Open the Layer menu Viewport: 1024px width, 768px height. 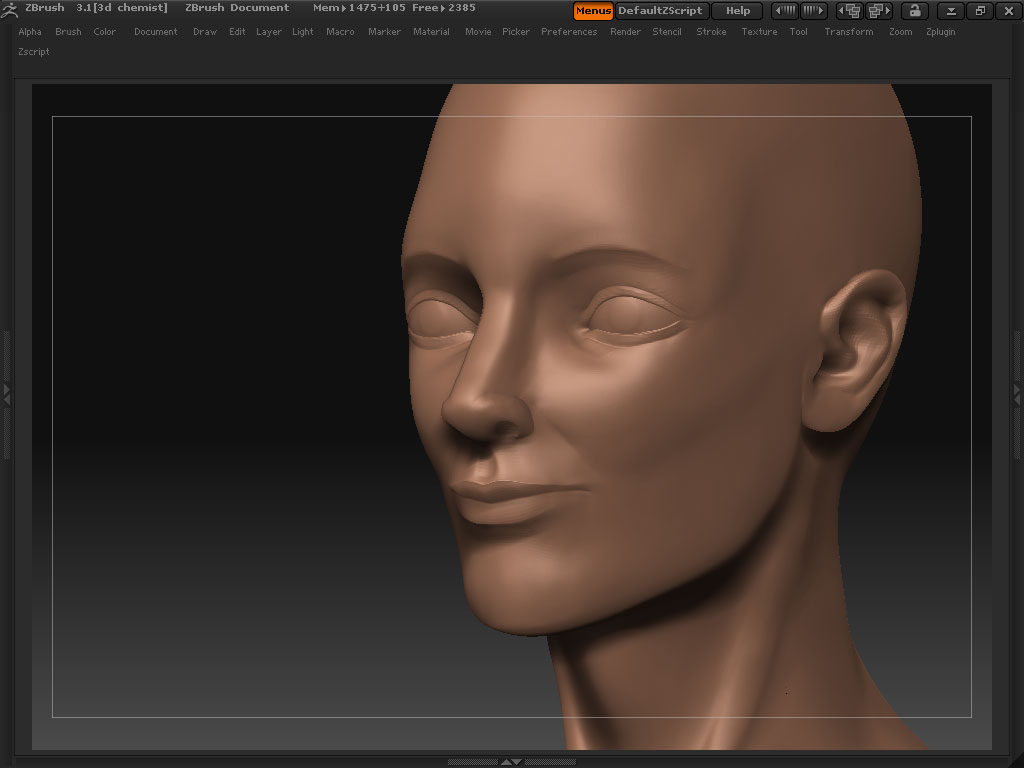pos(268,31)
